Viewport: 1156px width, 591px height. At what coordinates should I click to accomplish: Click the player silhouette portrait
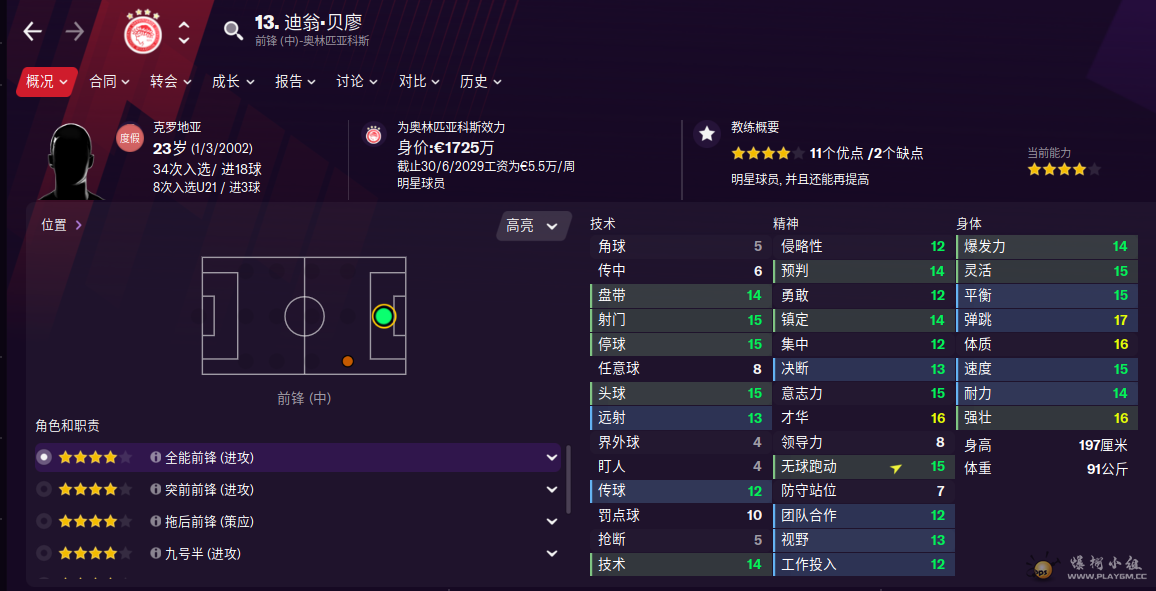(x=72, y=161)
